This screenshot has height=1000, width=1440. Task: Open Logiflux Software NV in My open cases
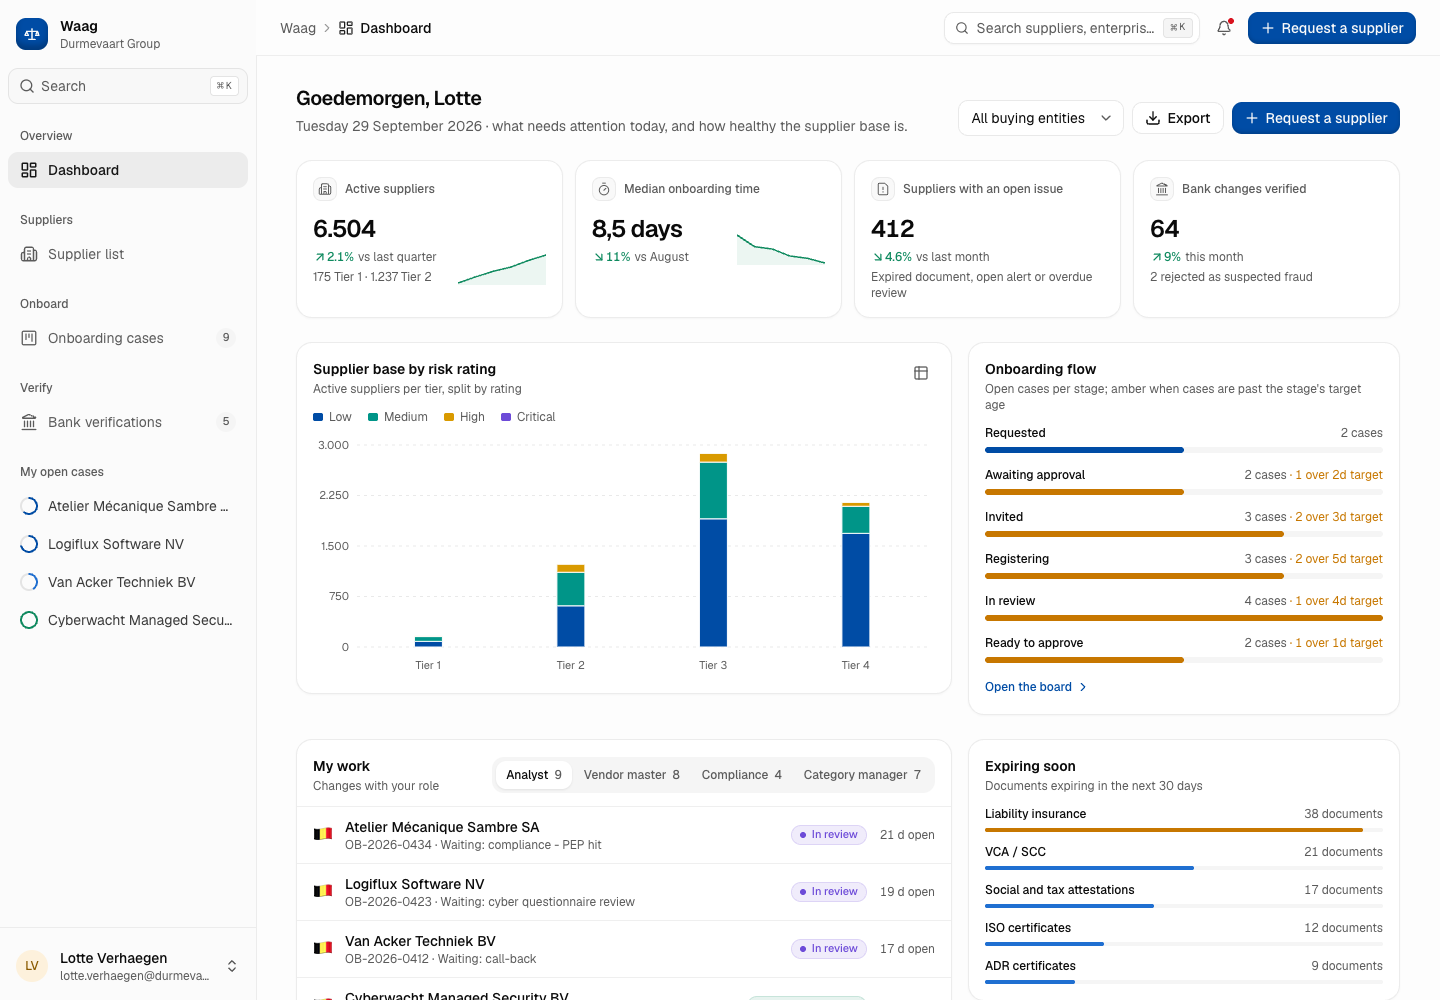point(128,544)
